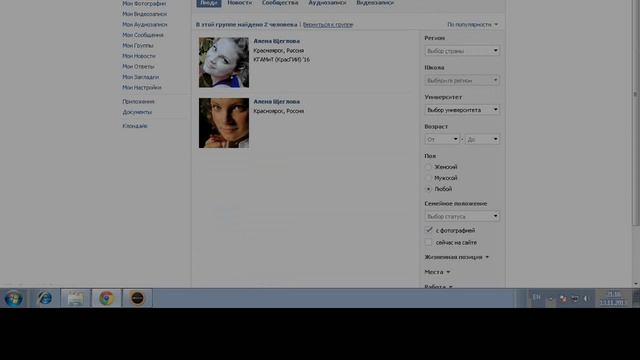Open 'Мои Аудиозаписи' in the sidebar
Screen dimensions: 640x360
tap(144, 24)
